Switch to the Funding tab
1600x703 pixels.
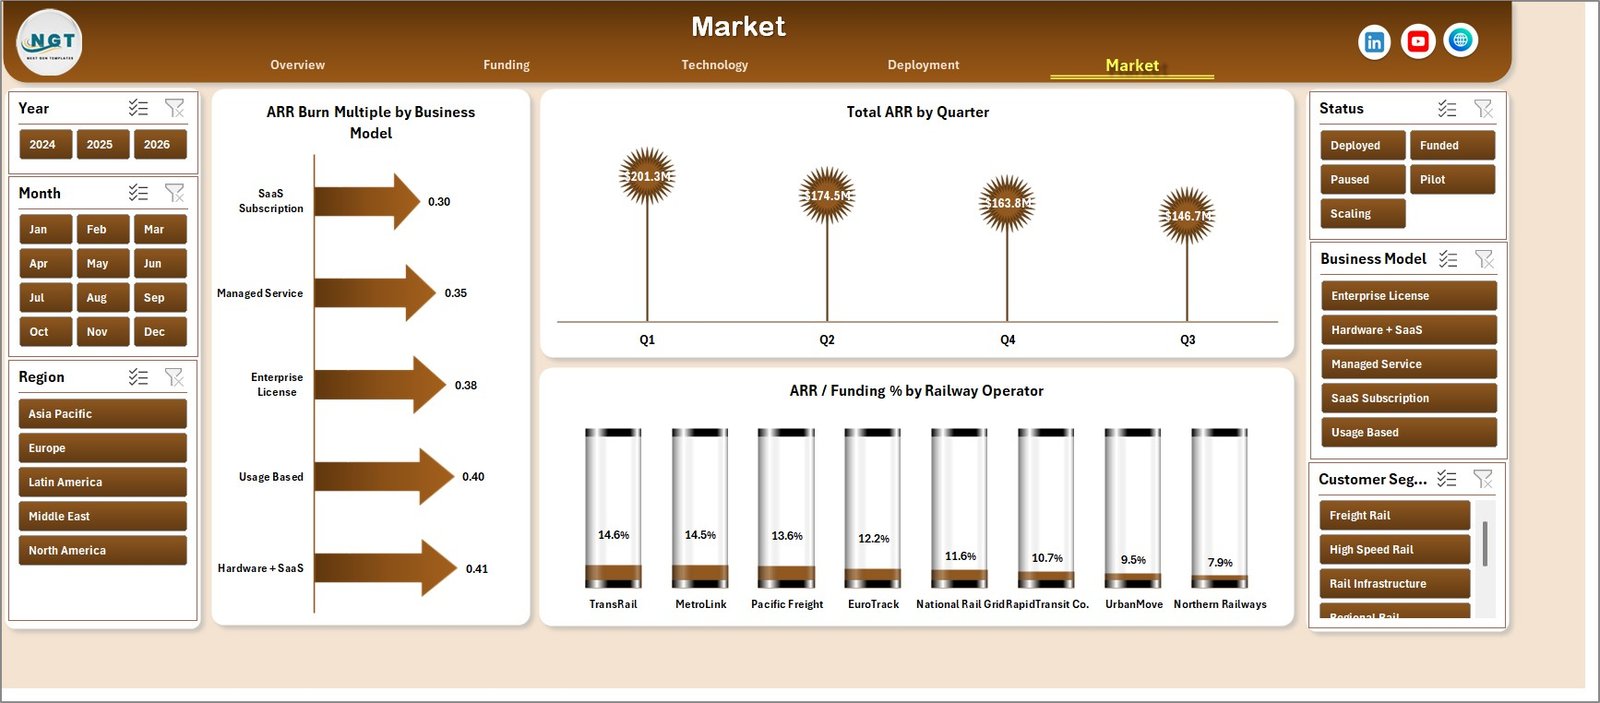[506, 65]
